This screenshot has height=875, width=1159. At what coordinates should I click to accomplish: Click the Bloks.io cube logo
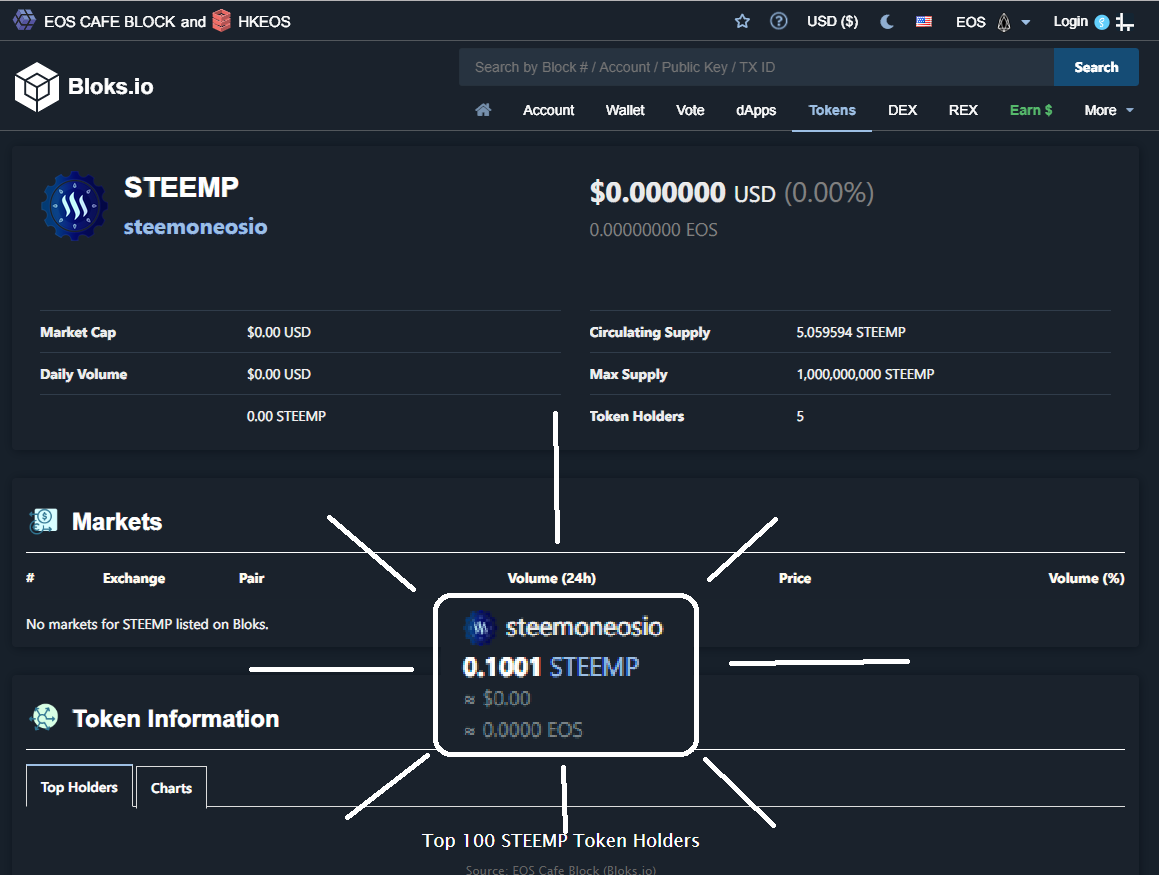pos(37,86)
